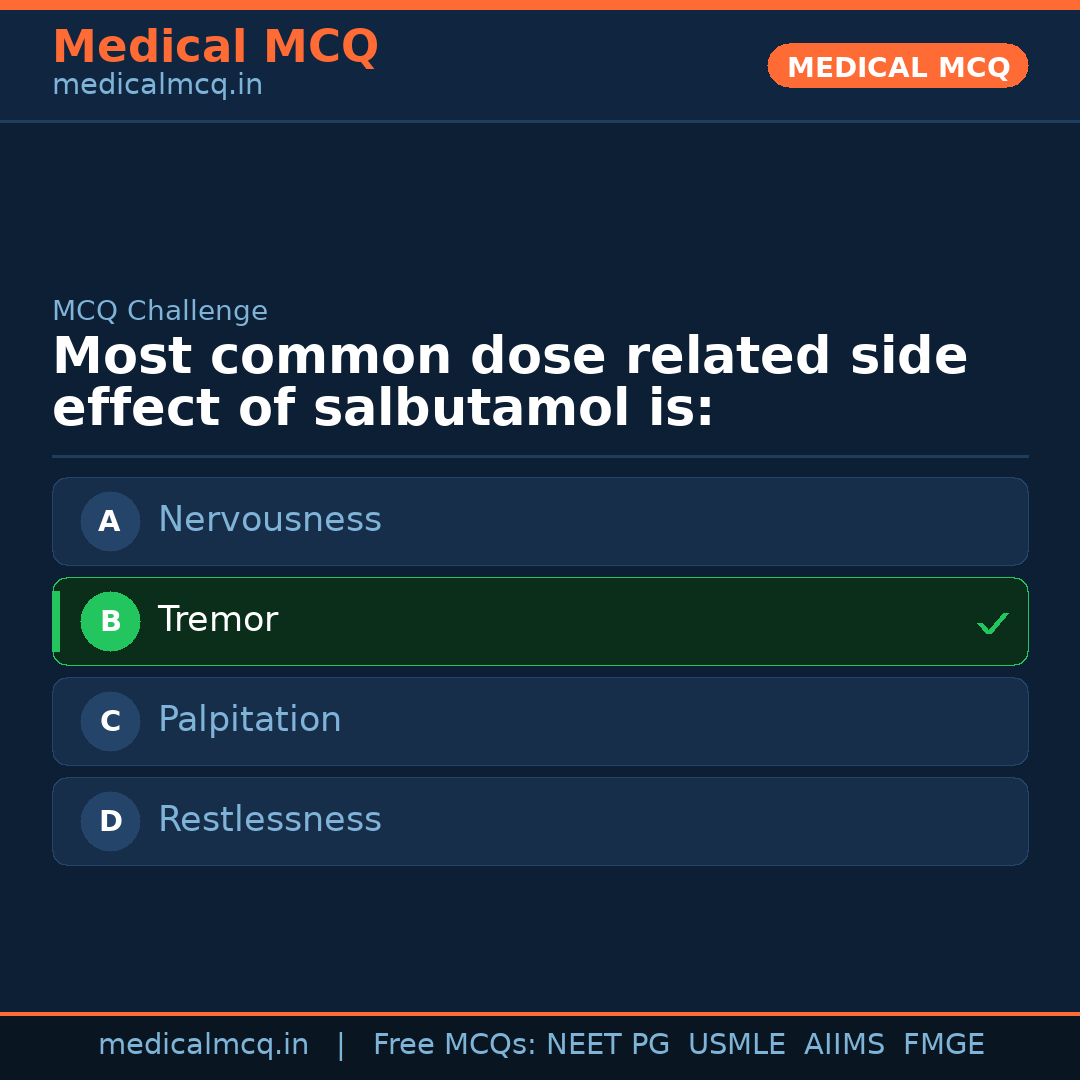Click the circular D badge icon
The image size is (1080, 1080).
[x=110, y=821]
